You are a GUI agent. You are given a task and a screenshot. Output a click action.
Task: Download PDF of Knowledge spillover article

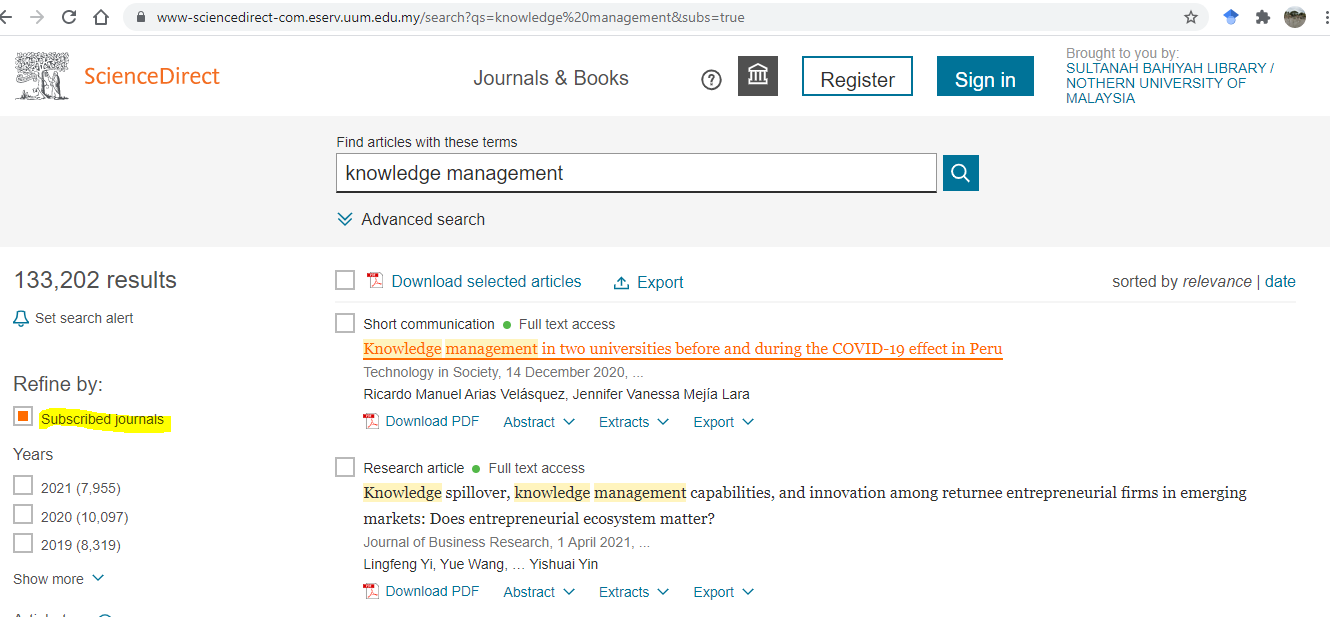432,591
